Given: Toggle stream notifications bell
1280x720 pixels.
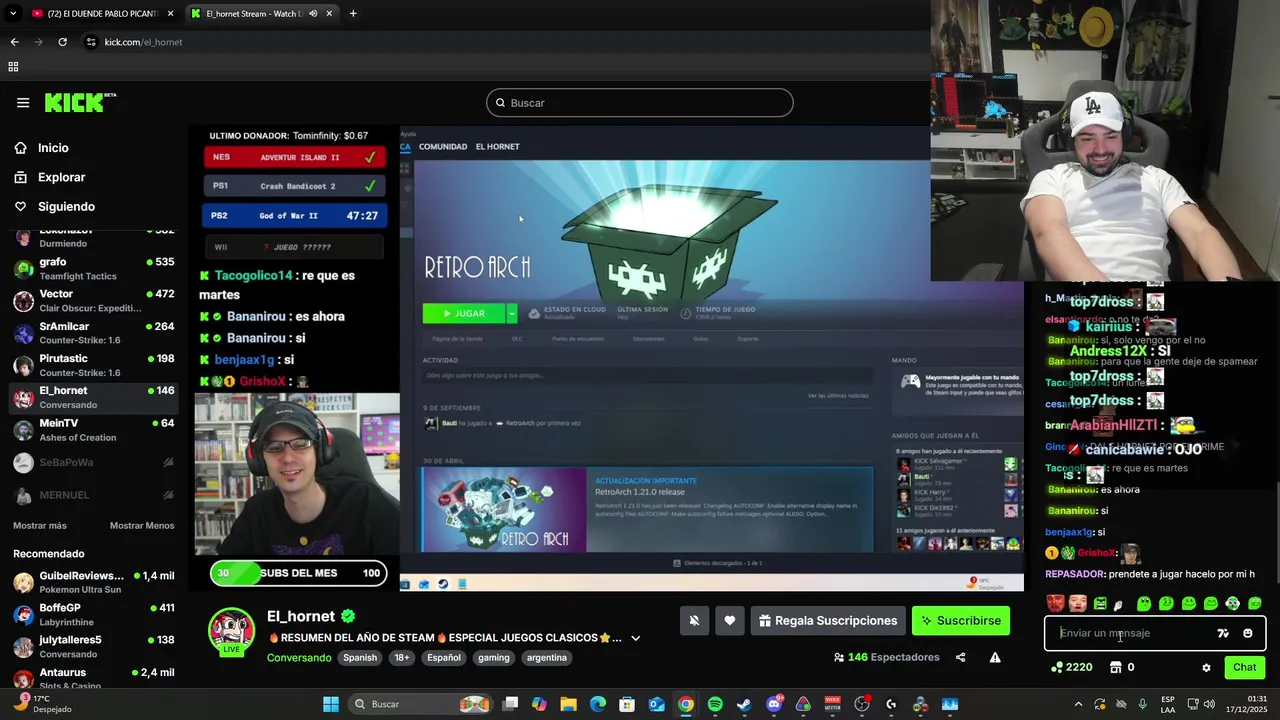Looking at the screenshot, I should click(x=694, y=621).
